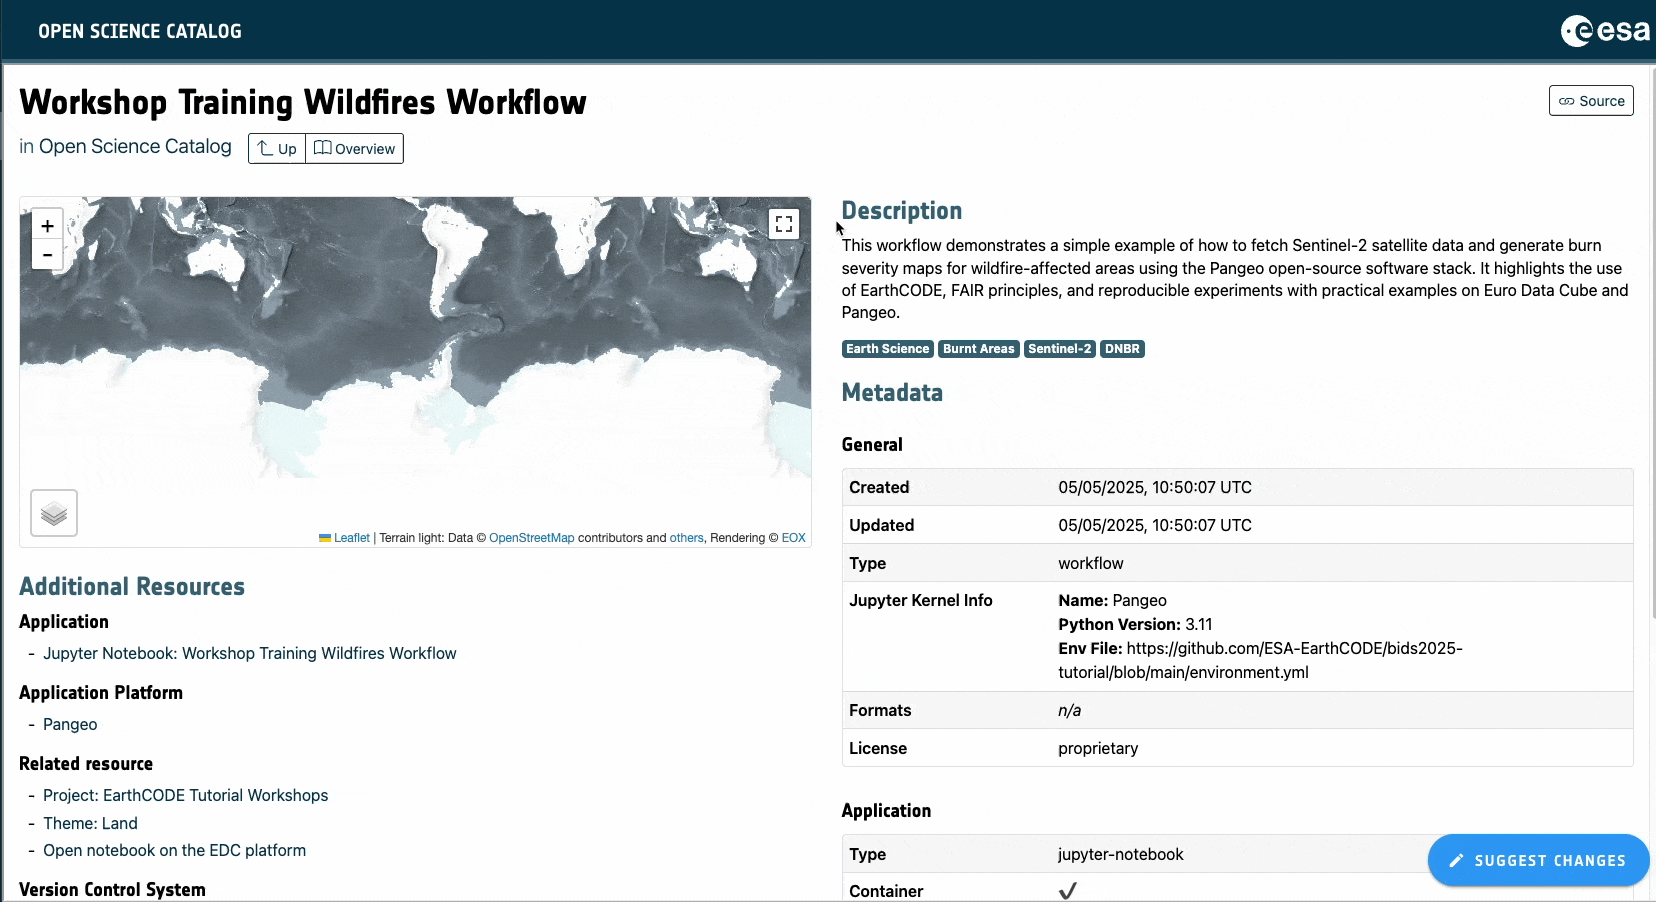Viewport: 1656px width, 902px height.
Task: Open Jupyter Notebook: Workshop Training Wildfires Workflow link
Action: (249, 653)
